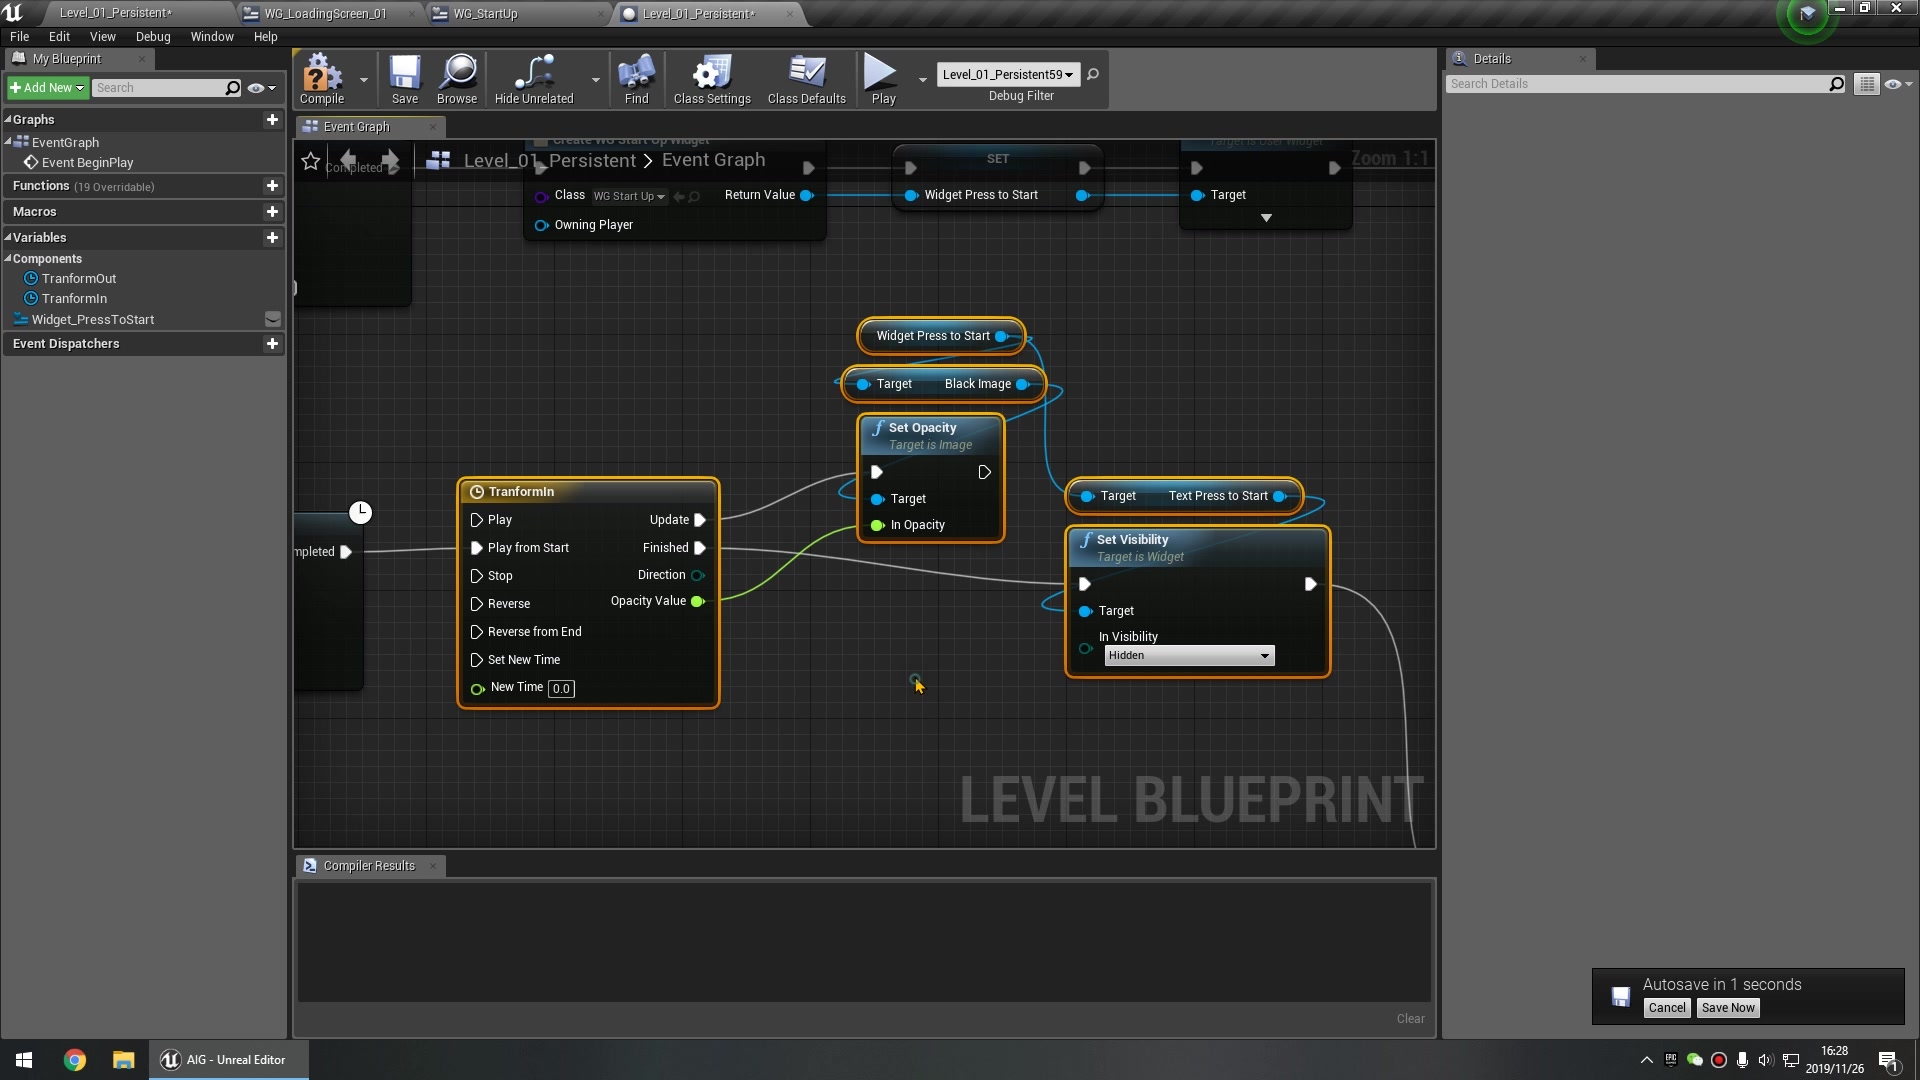This screenshot has width=1920, height=1080.
Task: Open the Debug menu
Action: [153, 36]
